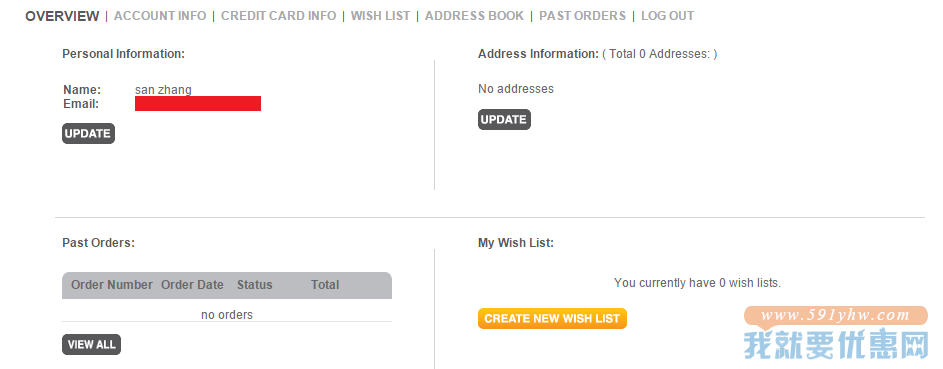
Task: Click the redacted email field
Action: (198, 104)
